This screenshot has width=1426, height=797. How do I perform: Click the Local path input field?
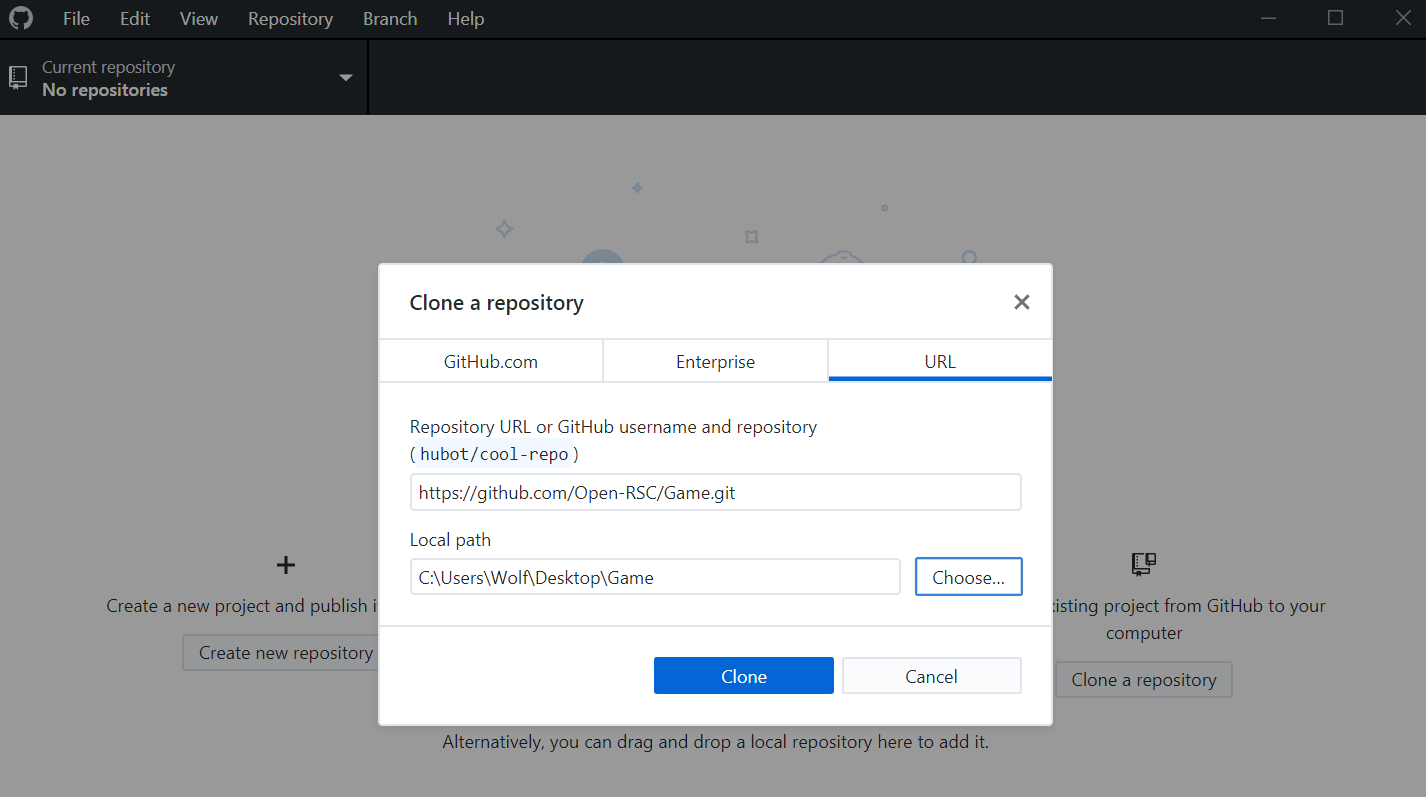[x=656, y=577]
